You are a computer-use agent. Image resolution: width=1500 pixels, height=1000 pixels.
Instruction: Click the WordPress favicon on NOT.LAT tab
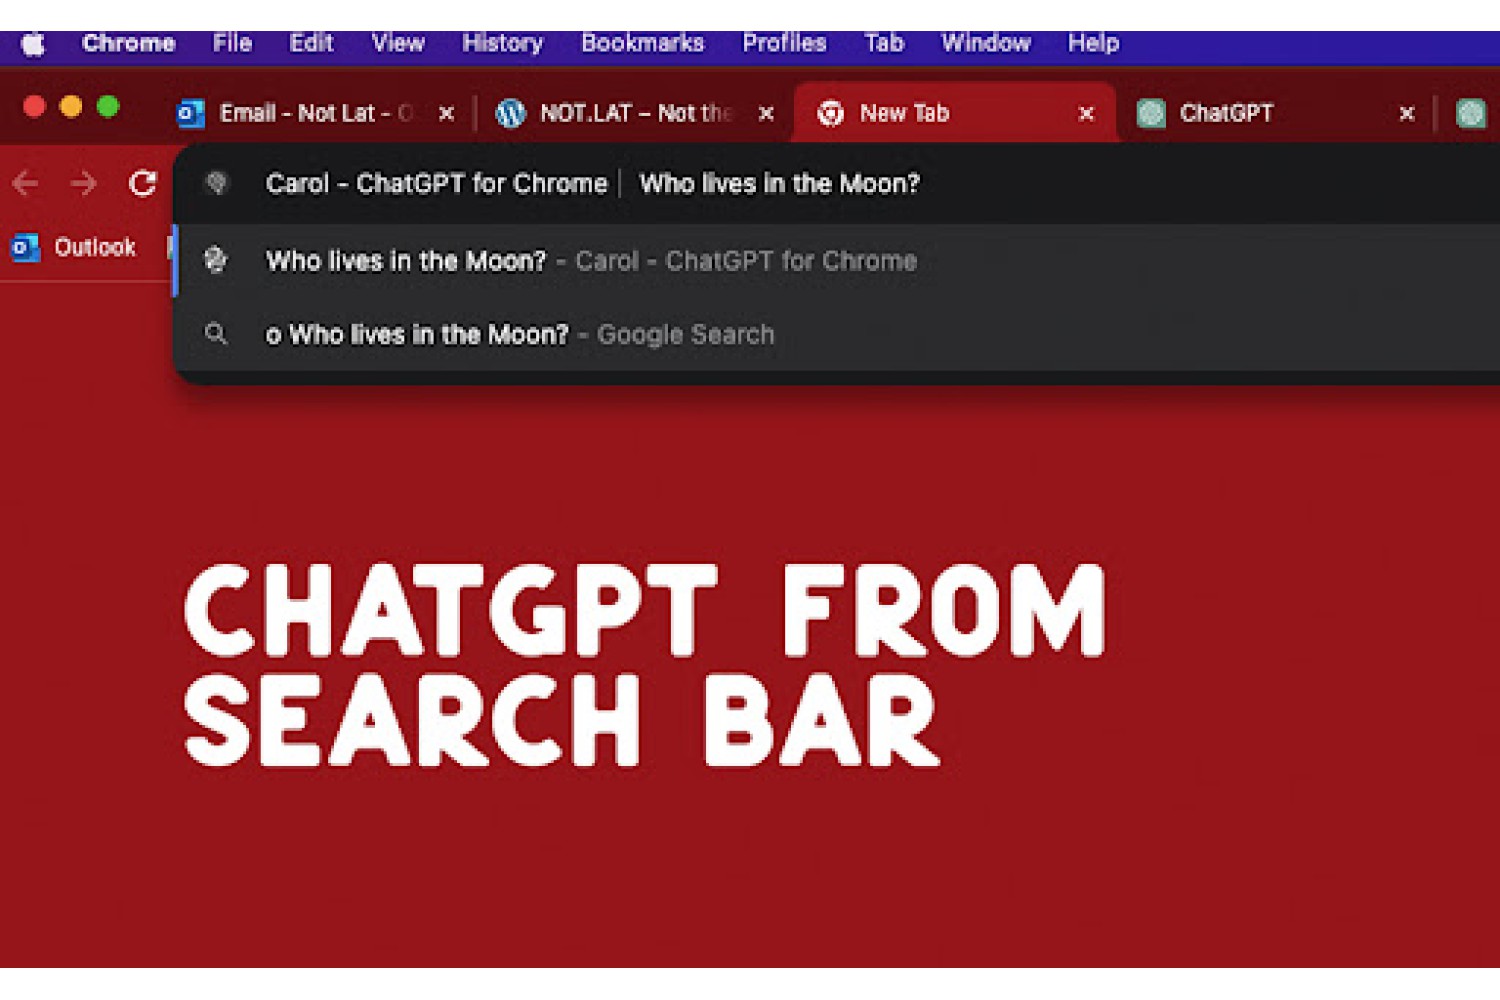[x=510, y=114]
